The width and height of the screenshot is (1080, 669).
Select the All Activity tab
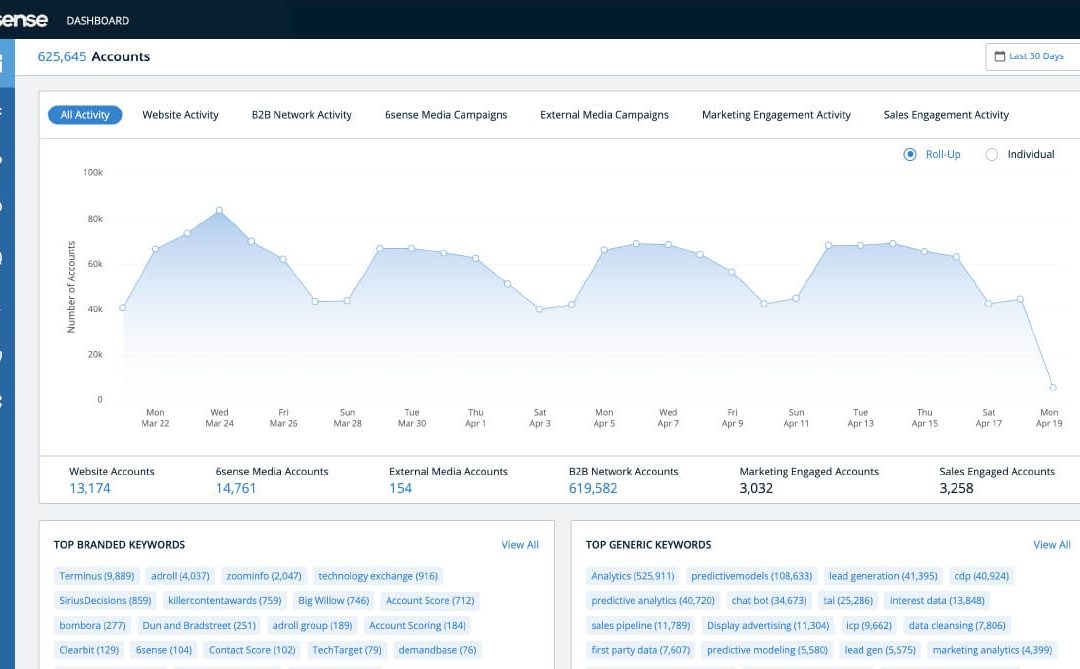[85, 115]
